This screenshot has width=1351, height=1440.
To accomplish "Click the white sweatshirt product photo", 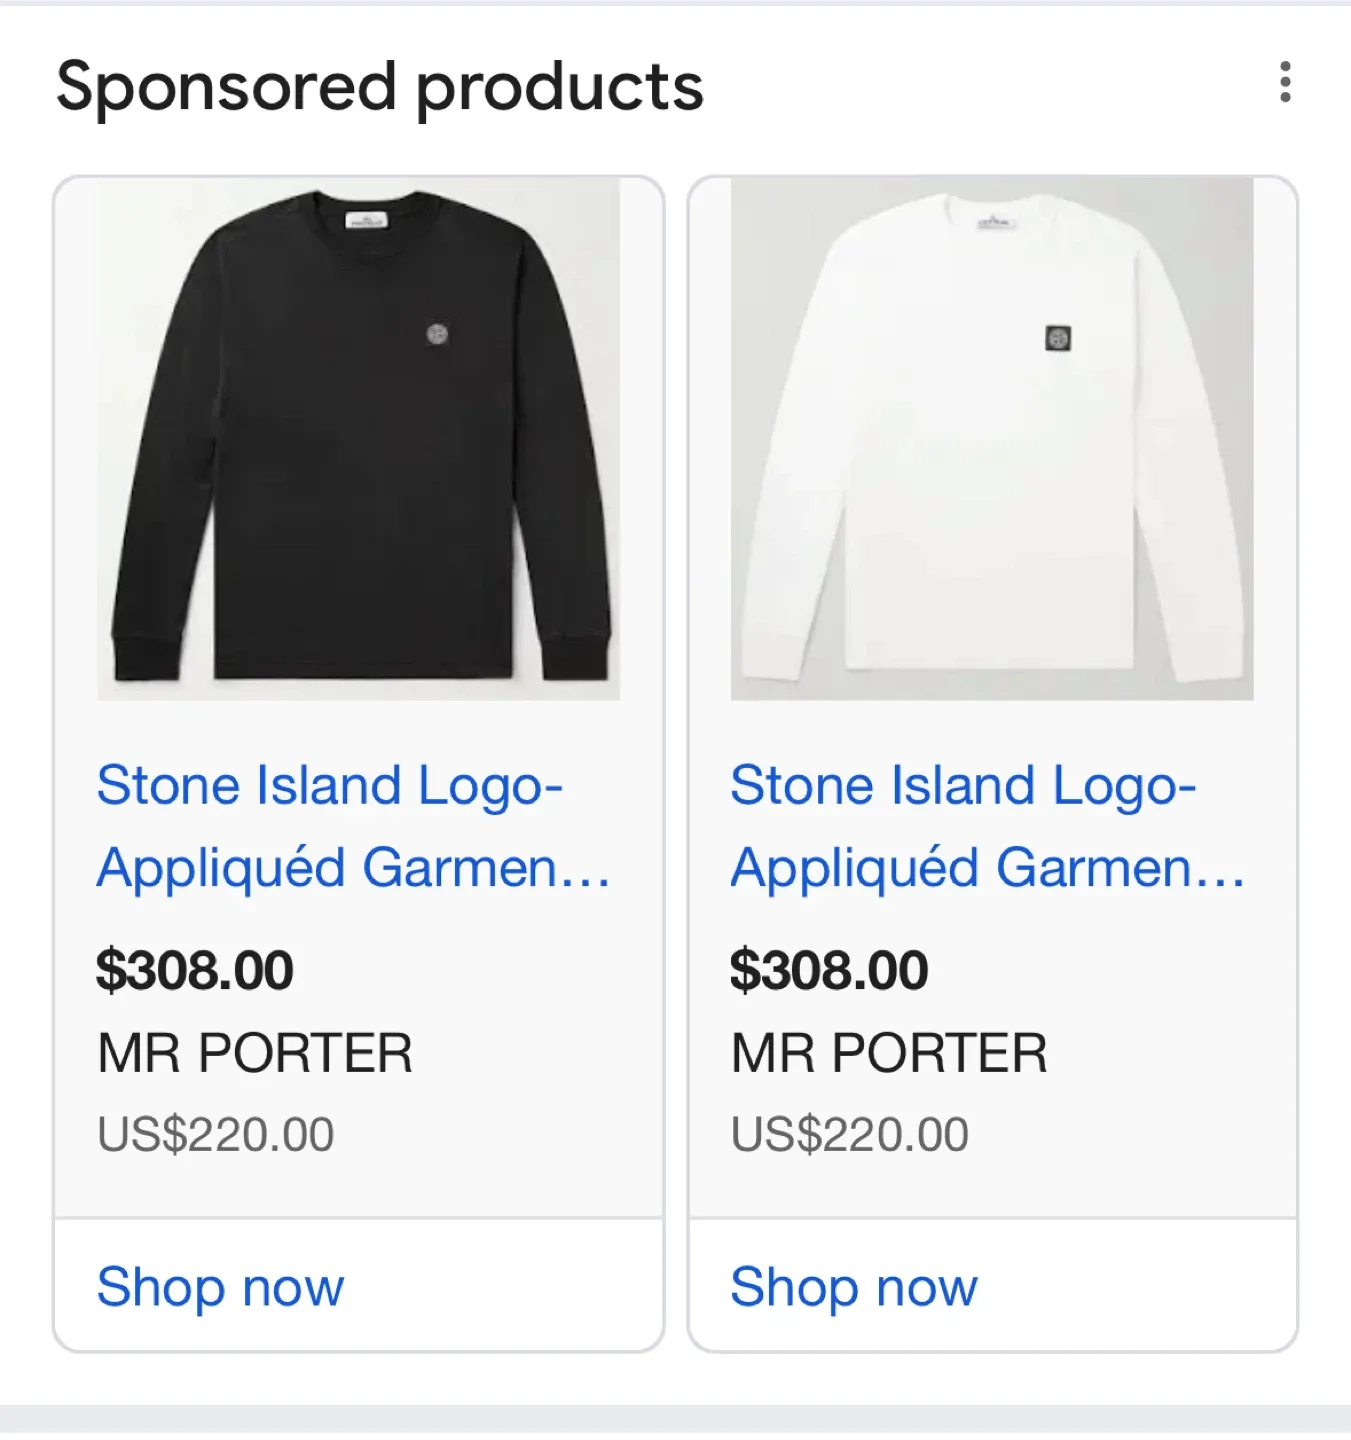I will click(991, 440).
